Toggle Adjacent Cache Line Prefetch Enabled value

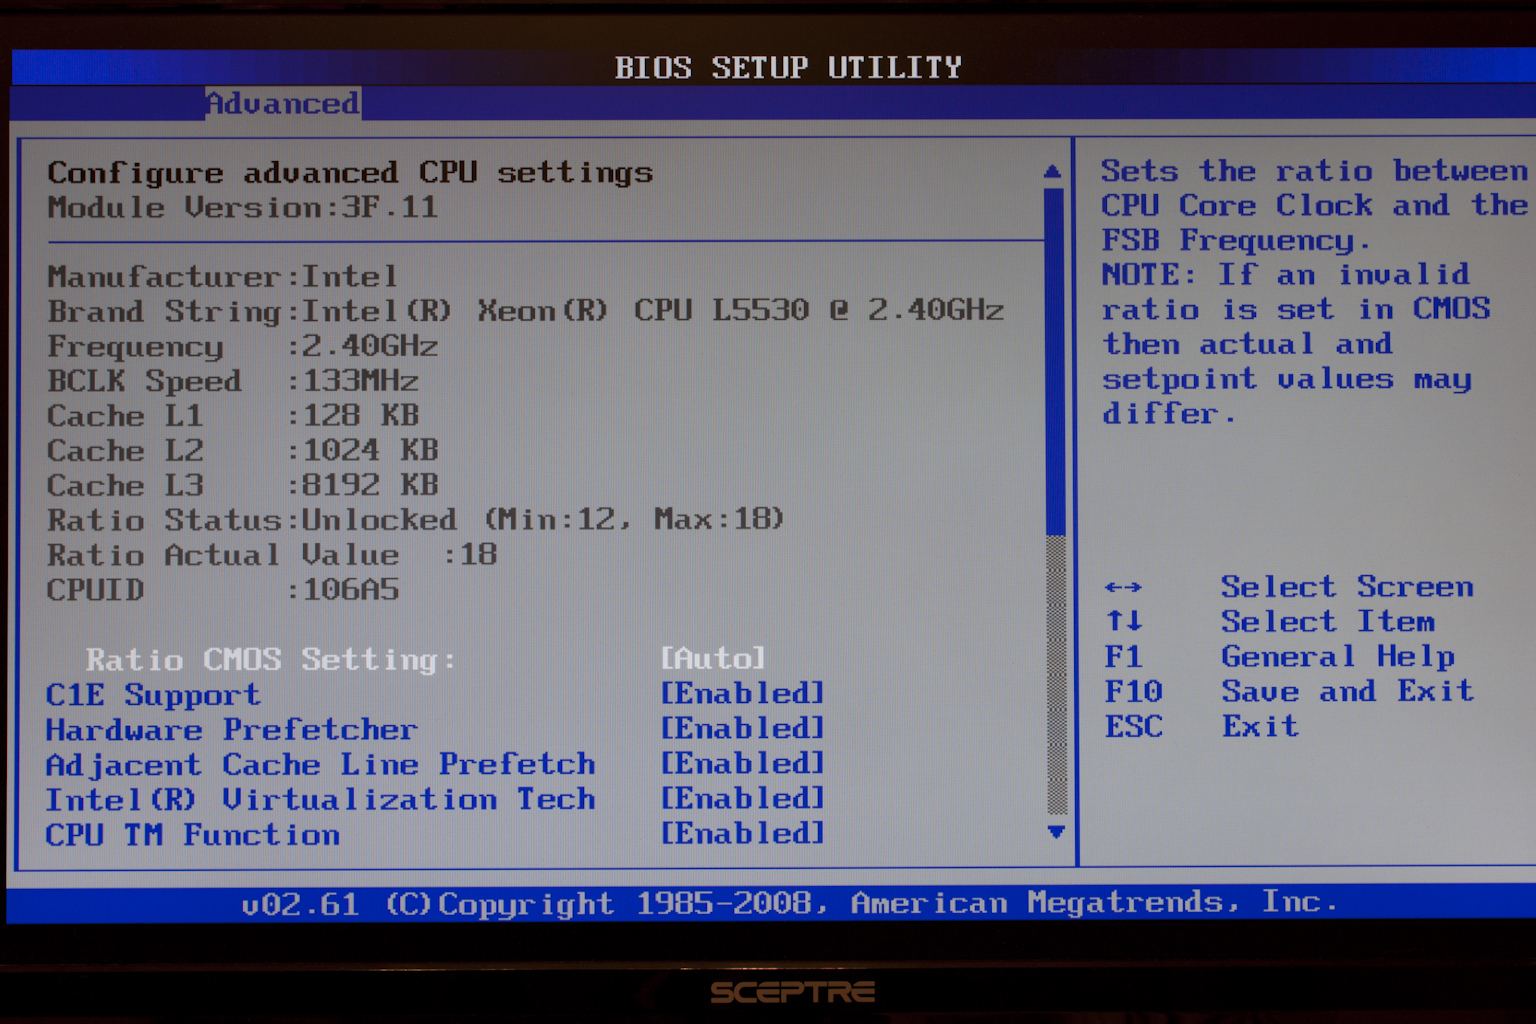(742, 763)
